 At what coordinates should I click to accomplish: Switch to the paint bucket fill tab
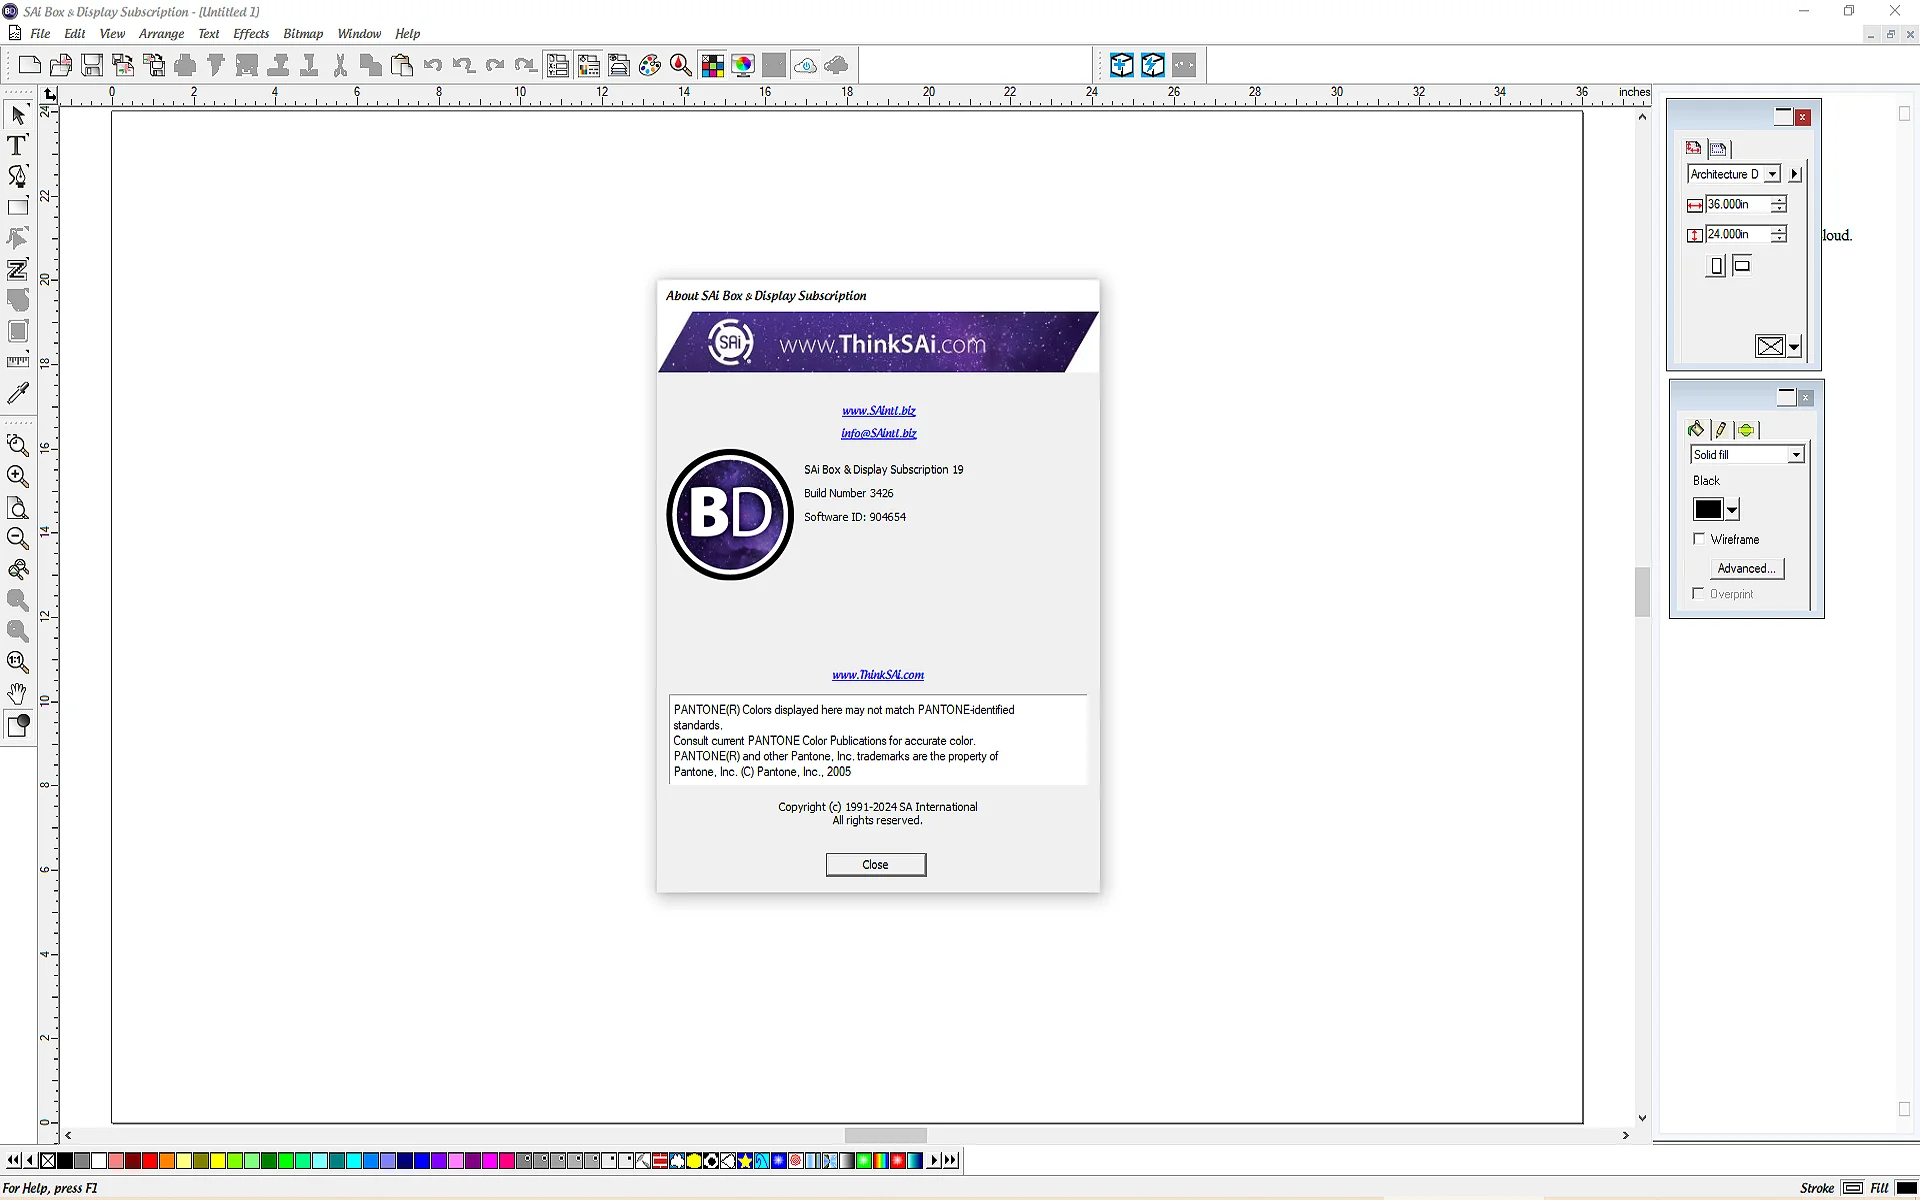tap(1696, 430)
